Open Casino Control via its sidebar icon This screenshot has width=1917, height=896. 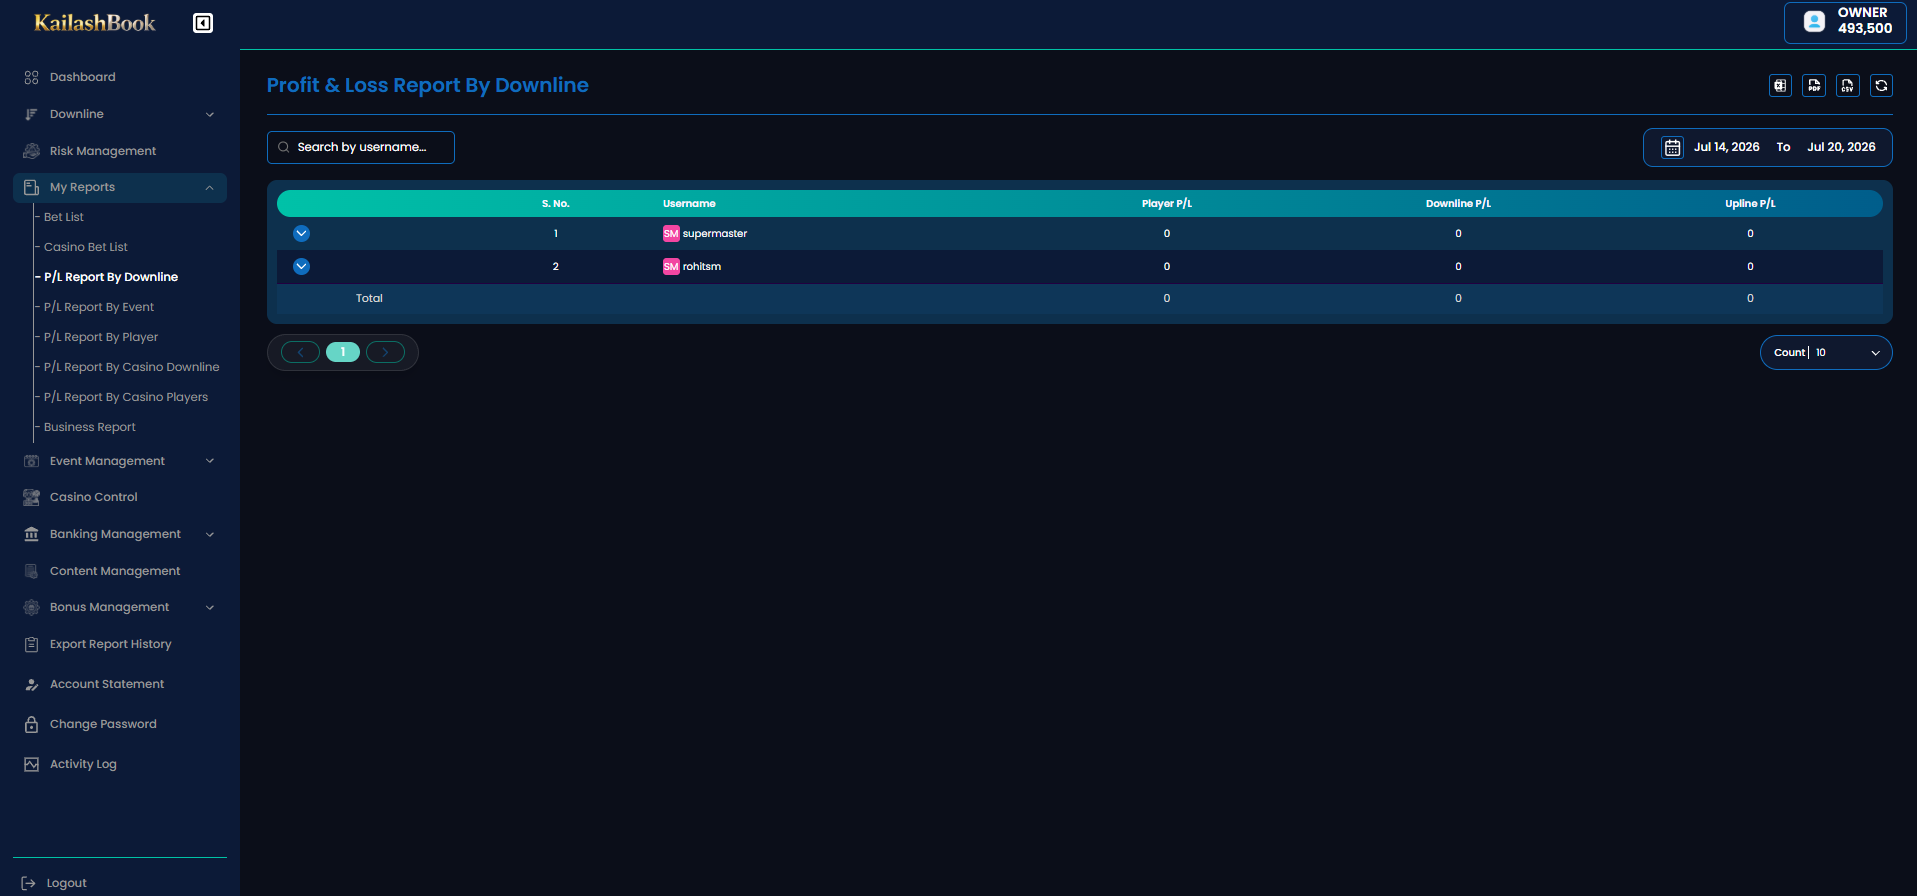(x=31, y=497)
